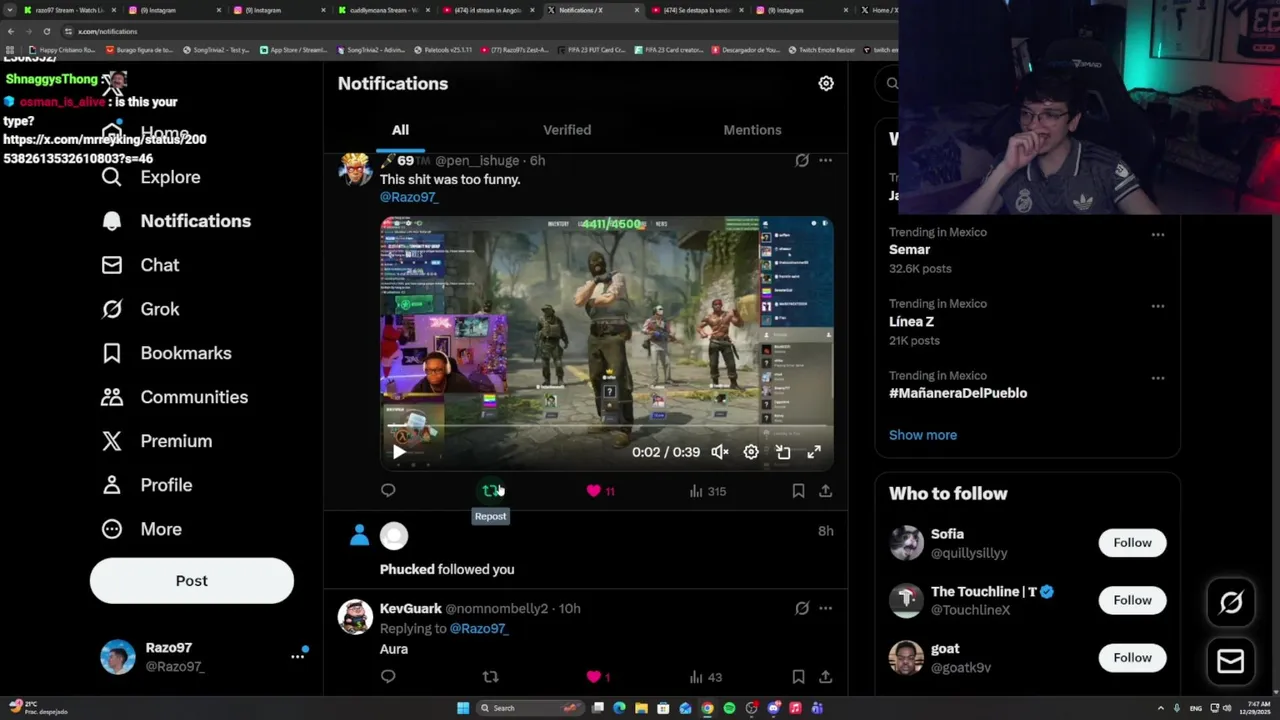This screenshot has height=720, width=1280.
Task: Bookmark KevGuark's Aura post
Action: [798, 677]
